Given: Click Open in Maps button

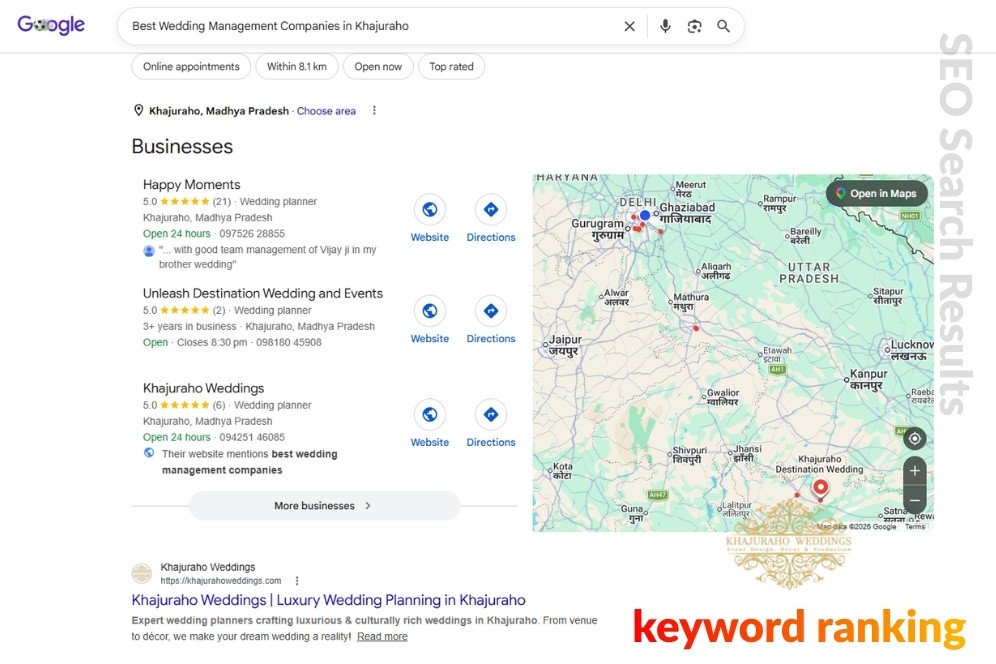Looking at the screenshot, I should pyautogui.click(x=877, y=194).
